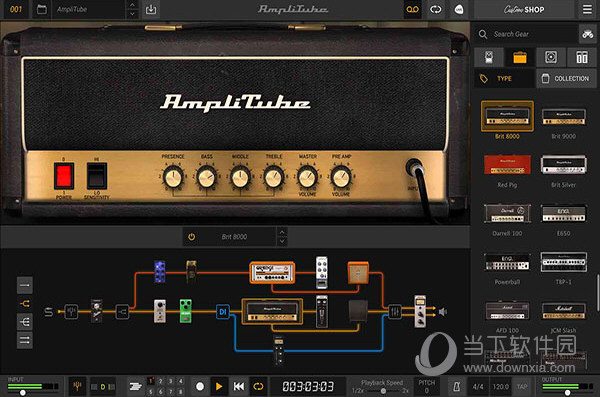Toggle the input D mode indicator
The height and width of the screenshot is (397, 600).
coord(103,387)
